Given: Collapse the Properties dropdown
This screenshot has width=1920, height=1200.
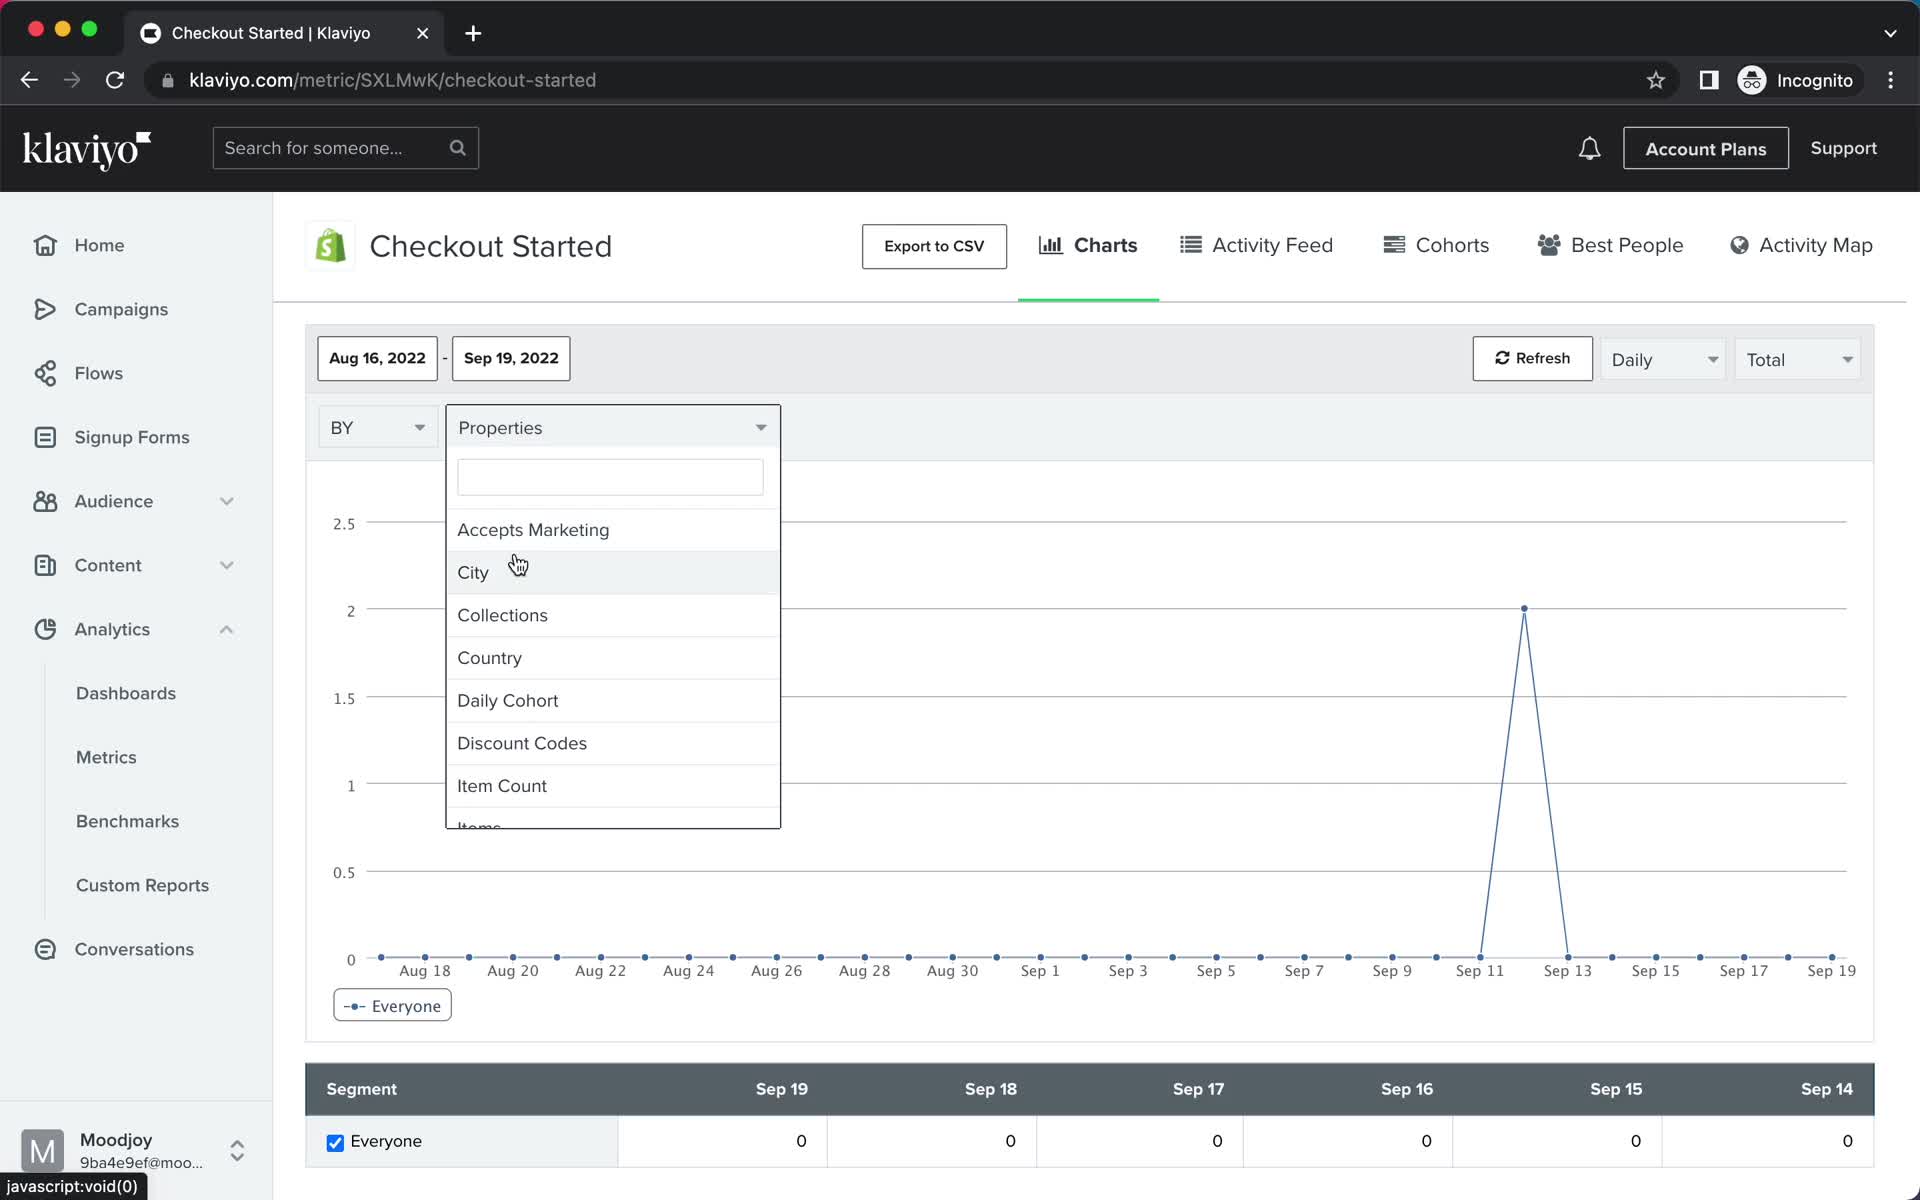Looking at the screenshot, I should click(613, 428).
